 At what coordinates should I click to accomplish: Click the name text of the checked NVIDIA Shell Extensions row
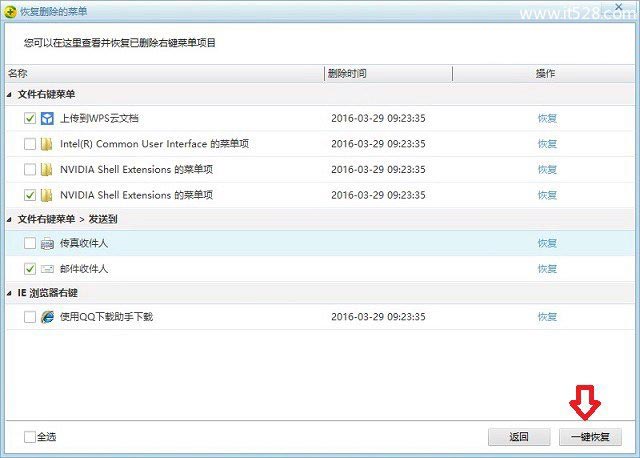click(x=136, y=195)
